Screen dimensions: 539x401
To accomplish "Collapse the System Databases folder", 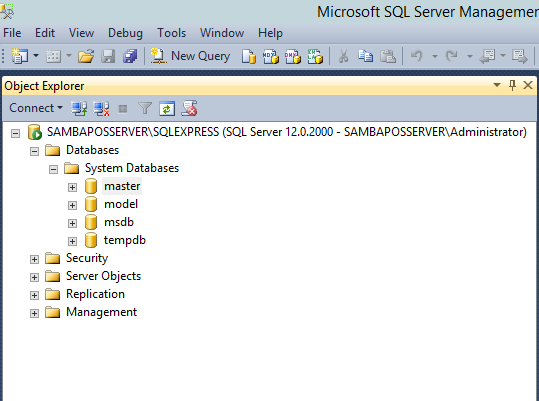I will (x=53, y=169).
